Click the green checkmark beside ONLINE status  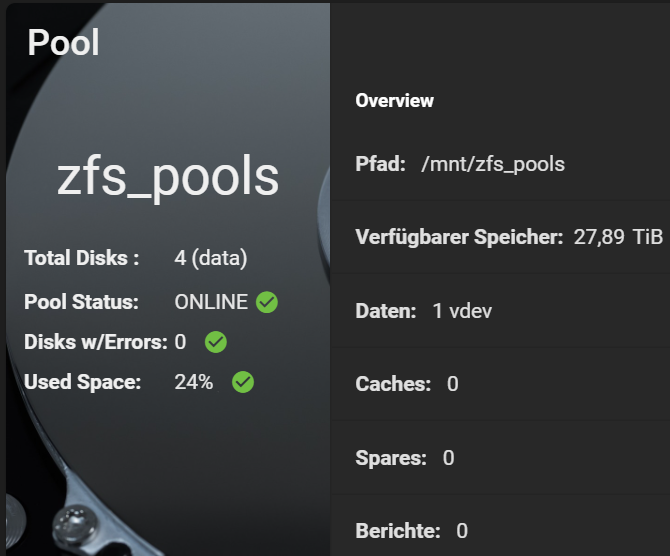click(x=267, y=302)
